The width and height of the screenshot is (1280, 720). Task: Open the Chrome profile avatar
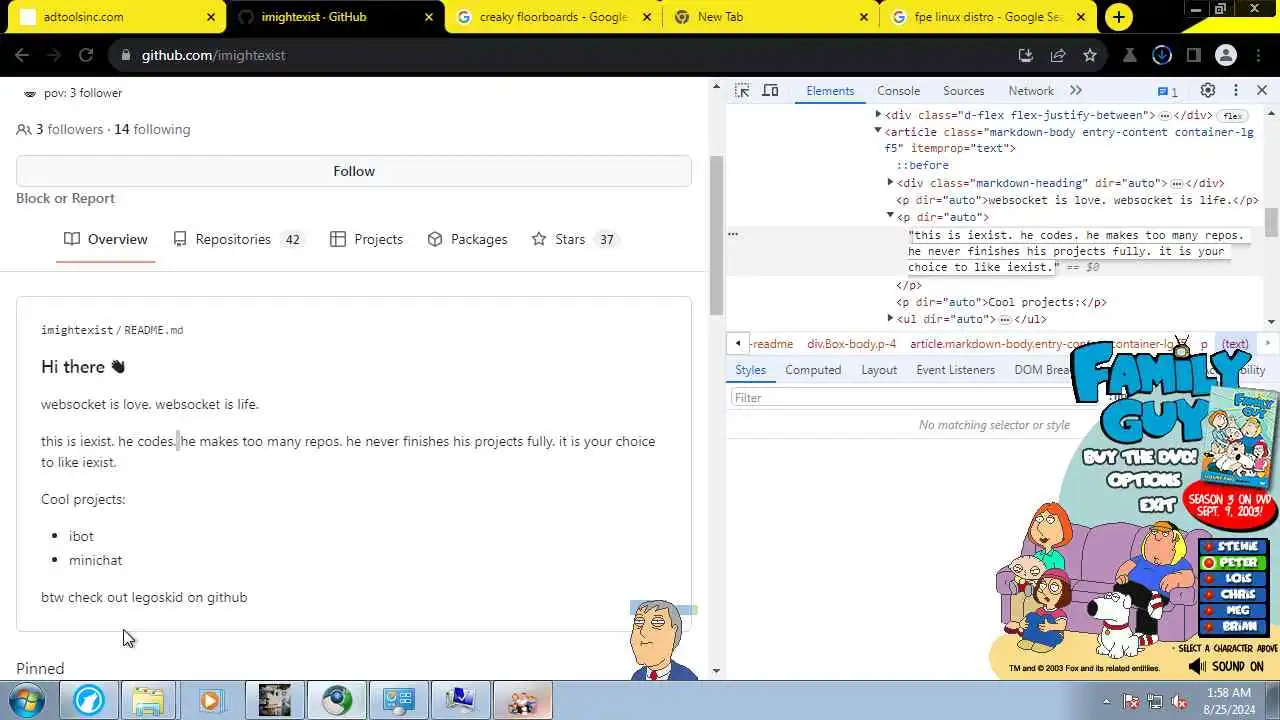(1226, 55)
